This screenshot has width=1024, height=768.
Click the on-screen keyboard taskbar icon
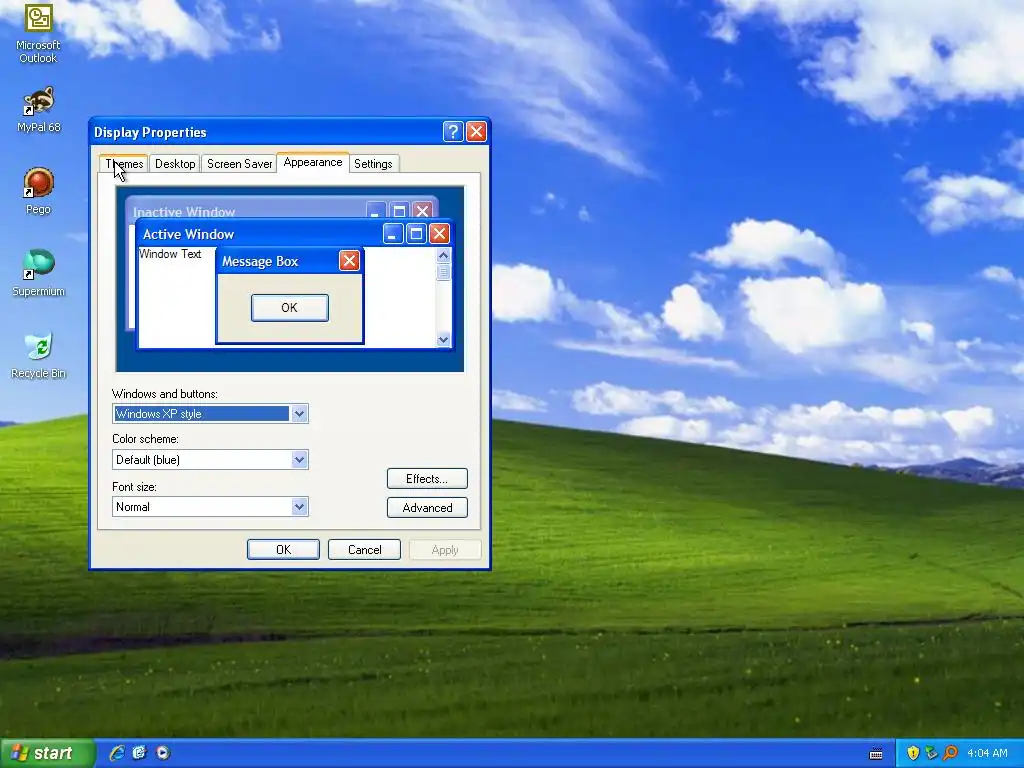pos(876,754)
